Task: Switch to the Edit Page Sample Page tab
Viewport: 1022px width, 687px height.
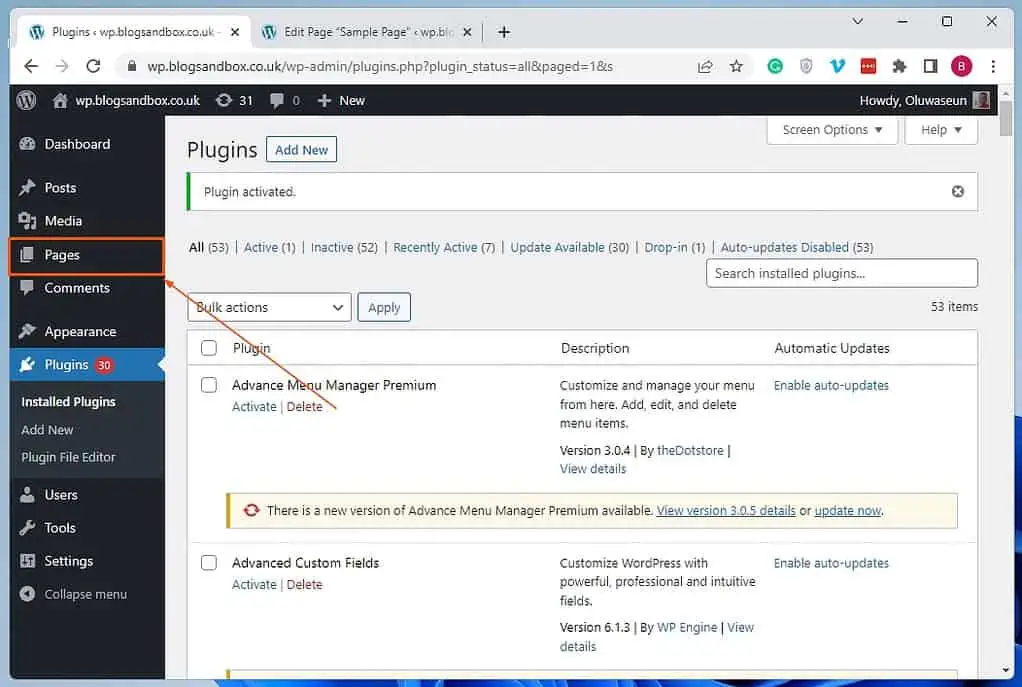Action: tap(366, 32)
